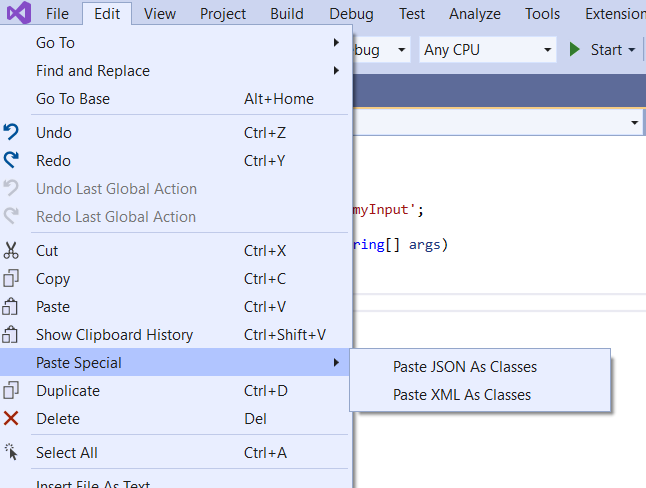Select Undo from Edit menu
Image resolution: width=646 pixels, height=488 pixels.
(176, 132)
